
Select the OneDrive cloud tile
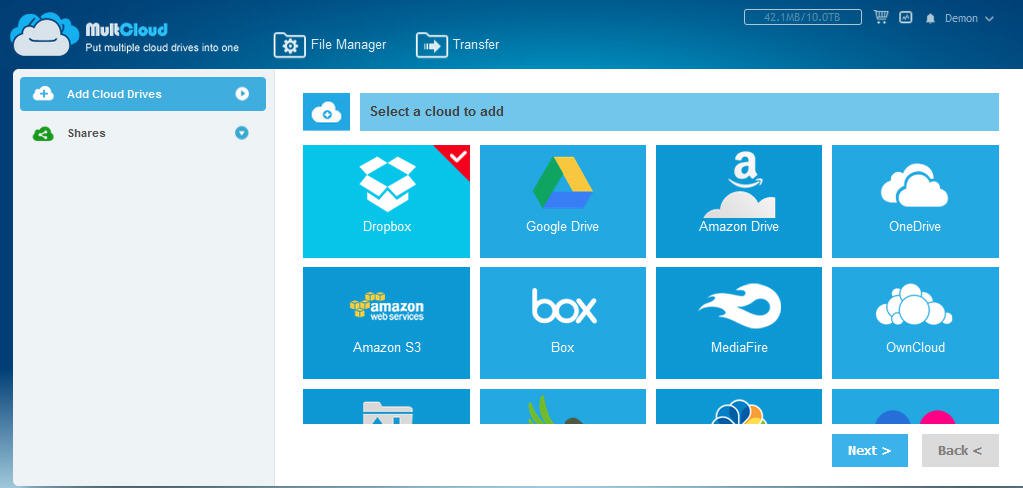[915, 201]
